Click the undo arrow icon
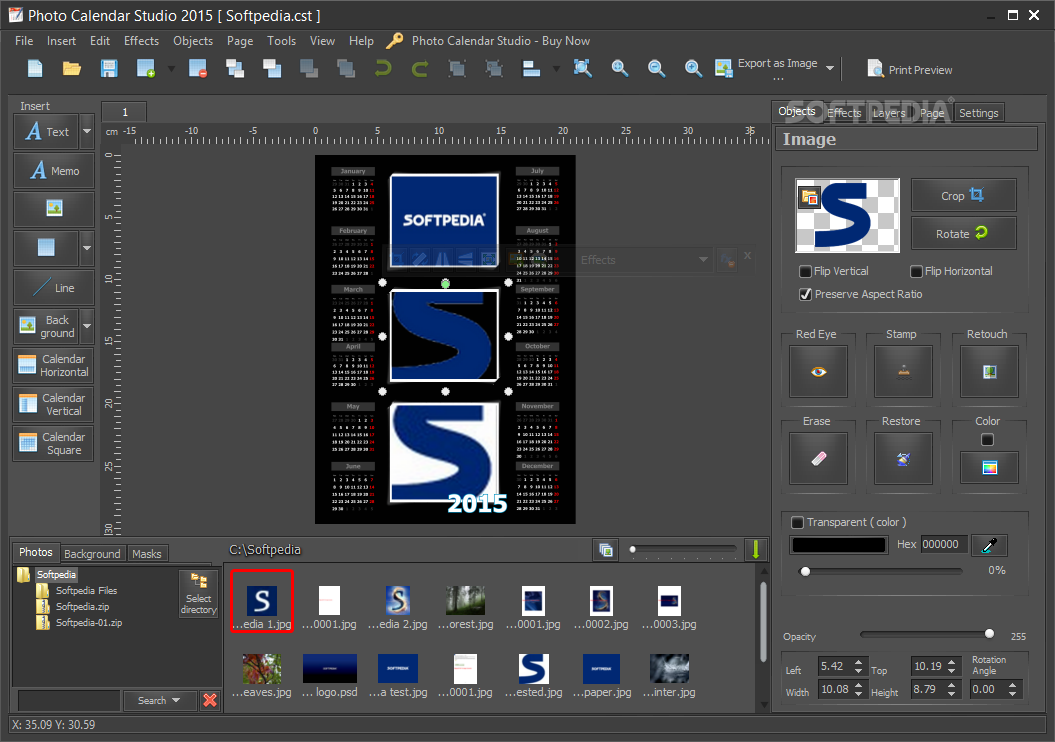1055x742 pixels. 383,69
